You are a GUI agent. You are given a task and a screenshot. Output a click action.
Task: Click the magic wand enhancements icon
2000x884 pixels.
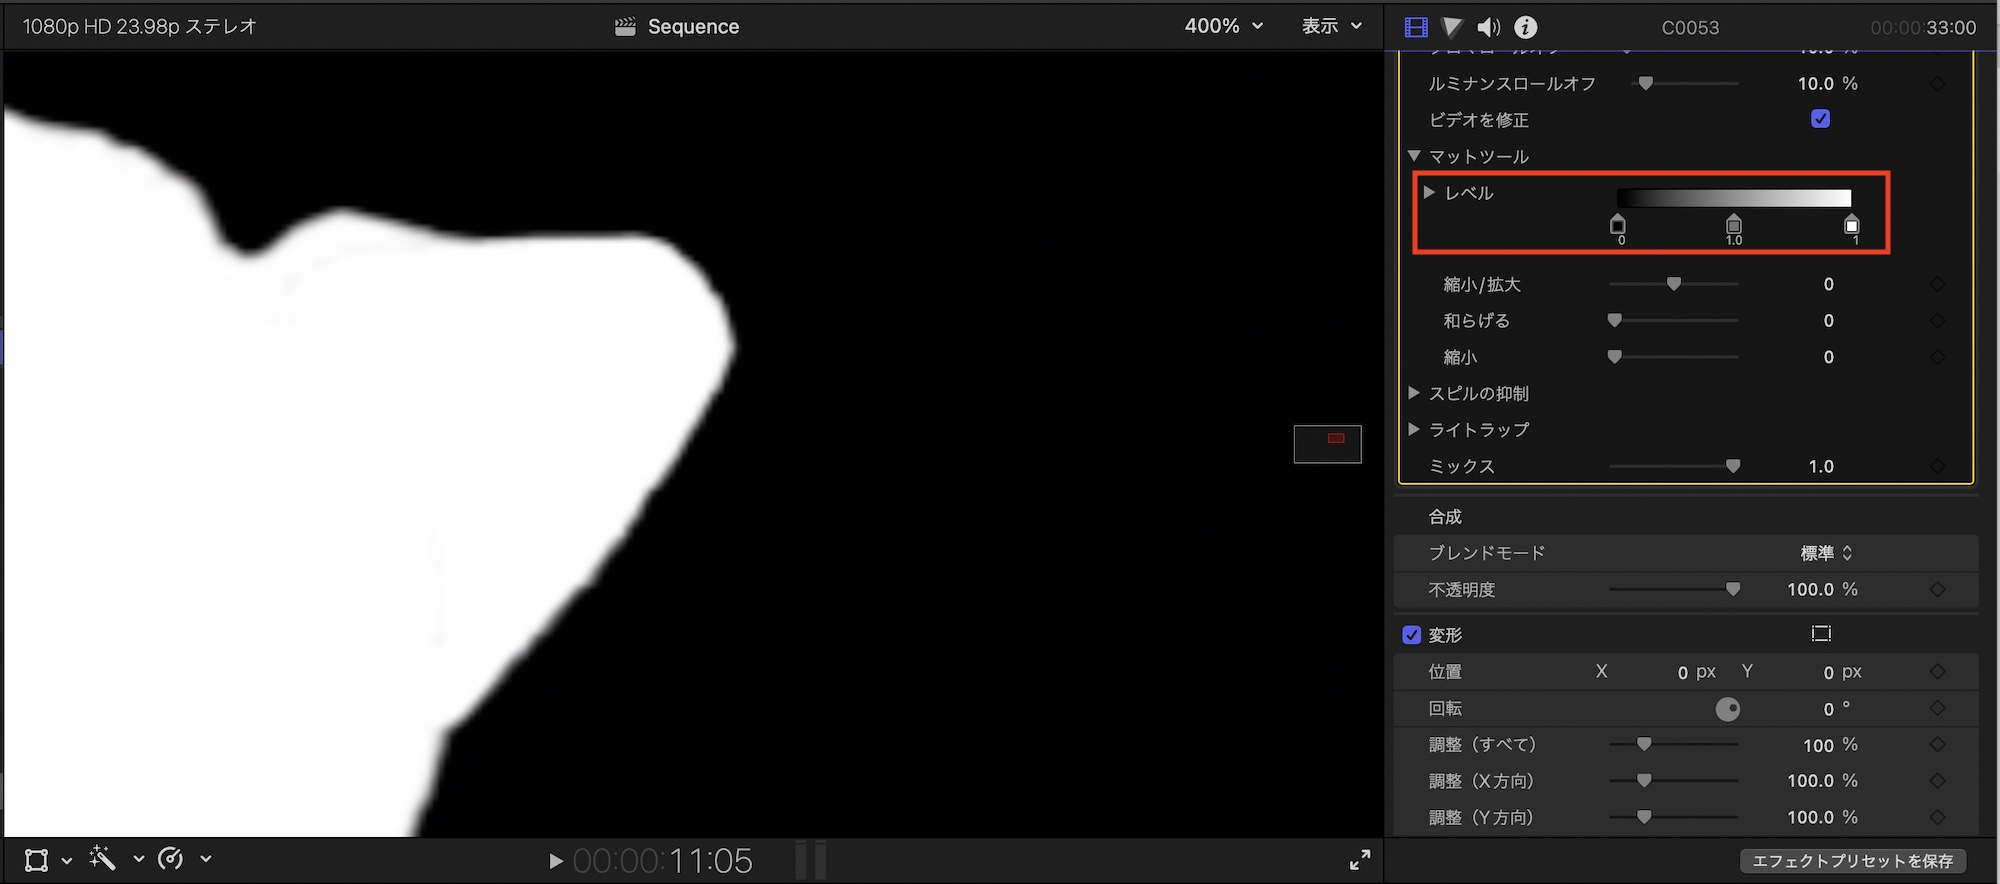click(x=103, y=858)
